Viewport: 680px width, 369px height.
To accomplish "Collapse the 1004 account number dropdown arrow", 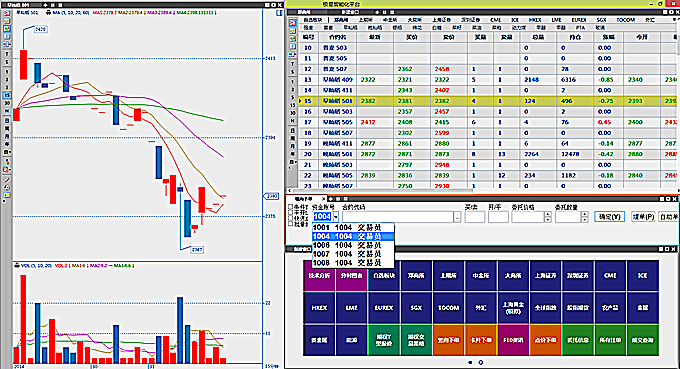I will pos(336,217).
